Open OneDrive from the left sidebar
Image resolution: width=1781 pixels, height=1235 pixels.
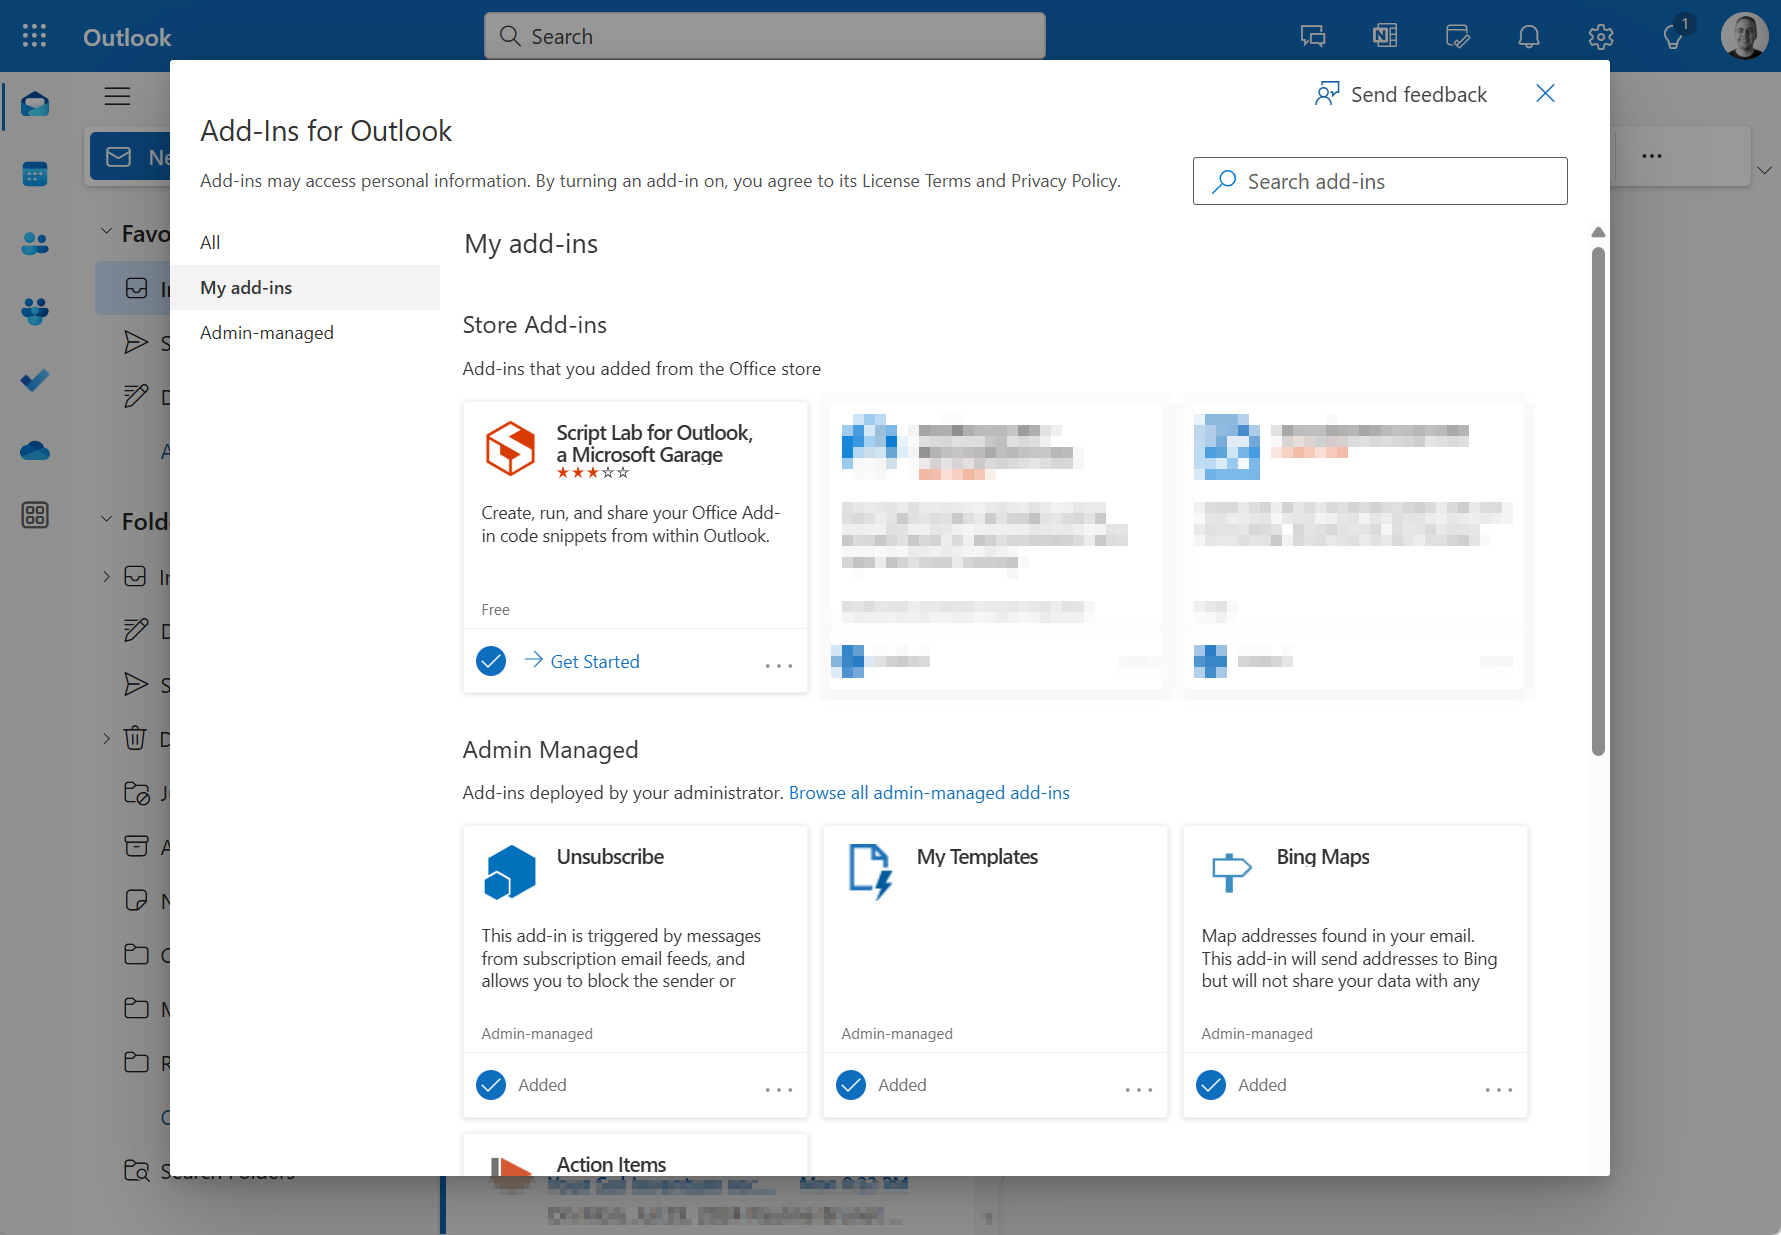[x=34, y=450]
